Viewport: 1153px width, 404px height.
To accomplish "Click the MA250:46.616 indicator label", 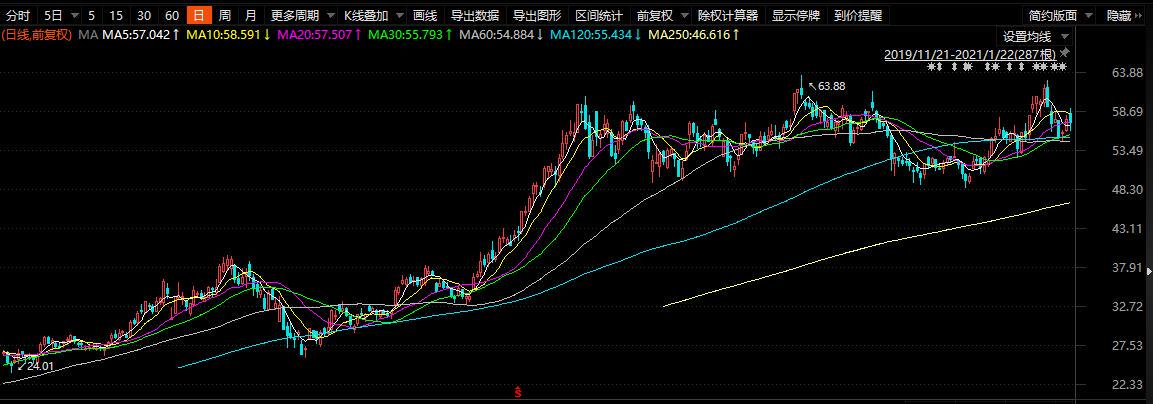I will 693,35.
